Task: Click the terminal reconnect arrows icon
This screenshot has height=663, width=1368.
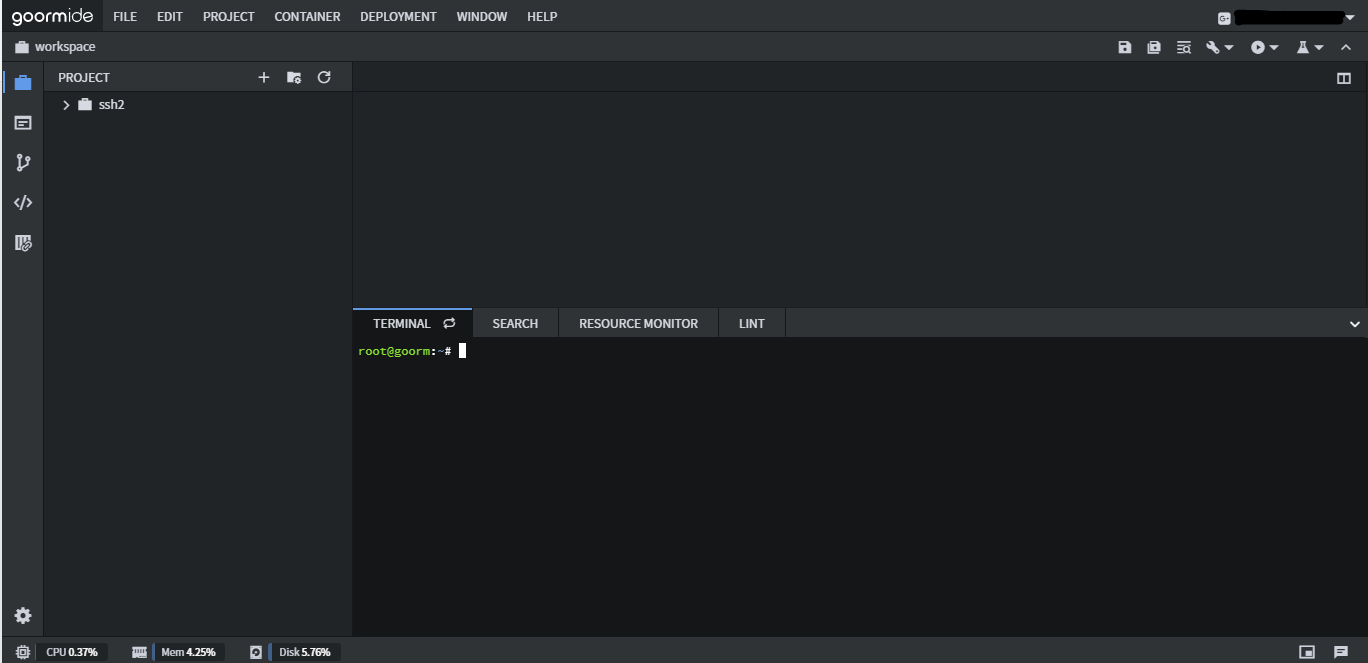Action: click(x=449, y=323)
